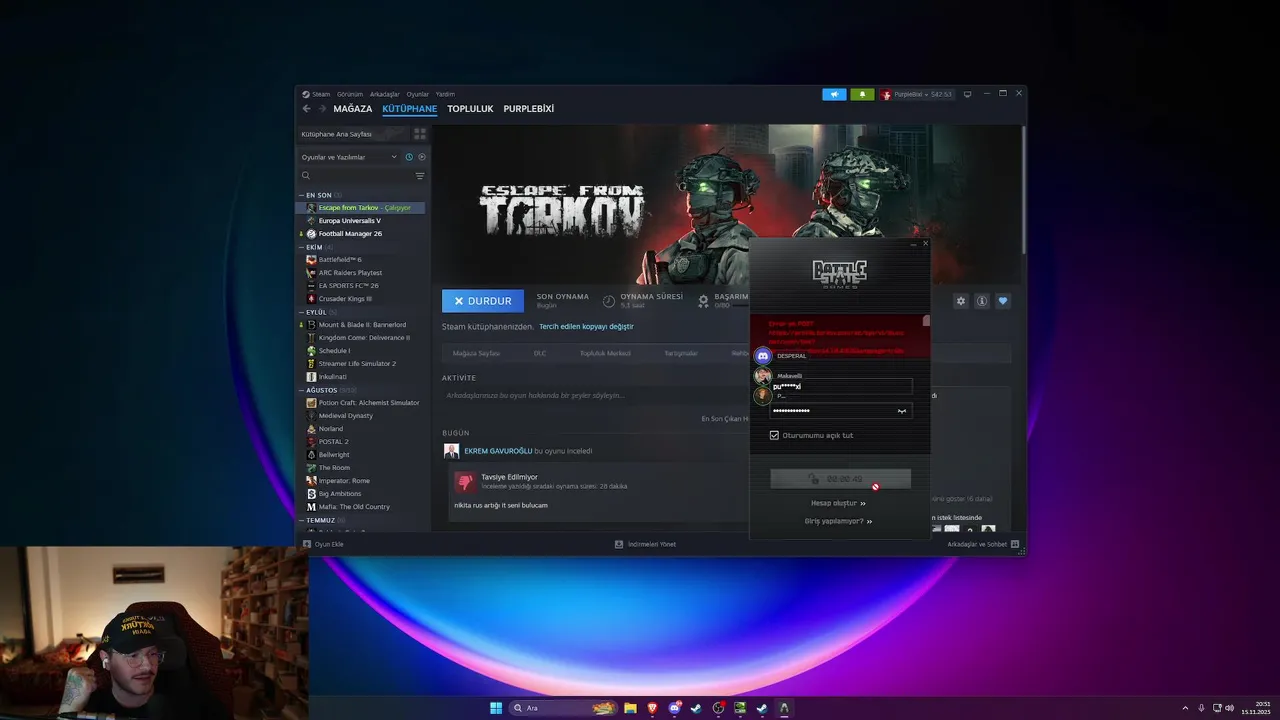Open PURPLEBİXİ profile tab
Screen dimensions: 1280x720
pos(528,109)
